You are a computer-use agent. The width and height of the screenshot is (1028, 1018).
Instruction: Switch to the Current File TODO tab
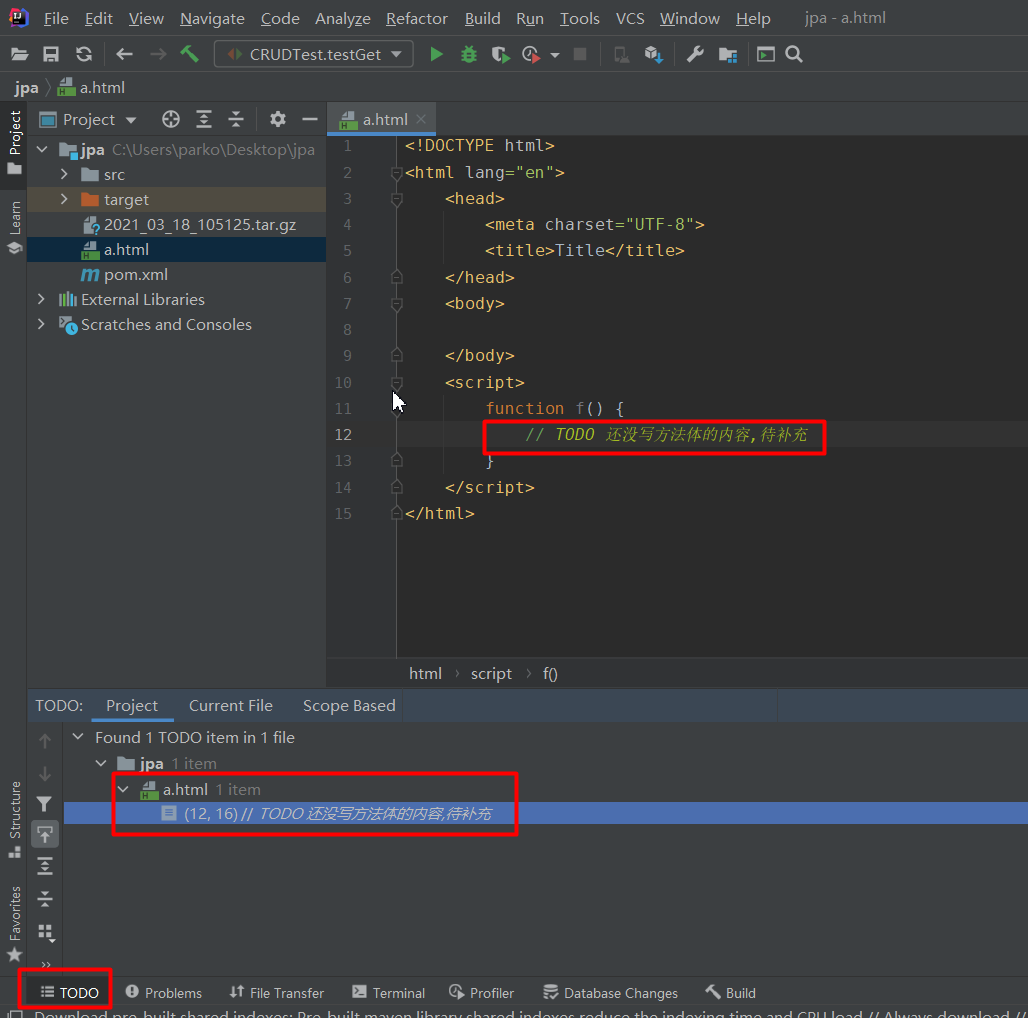coord(231,705)
